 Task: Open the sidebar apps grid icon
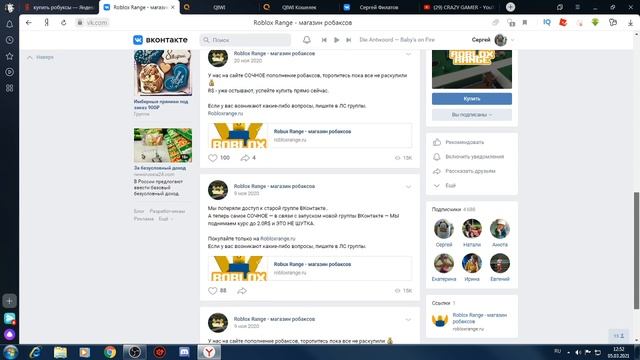coord(9,88)
